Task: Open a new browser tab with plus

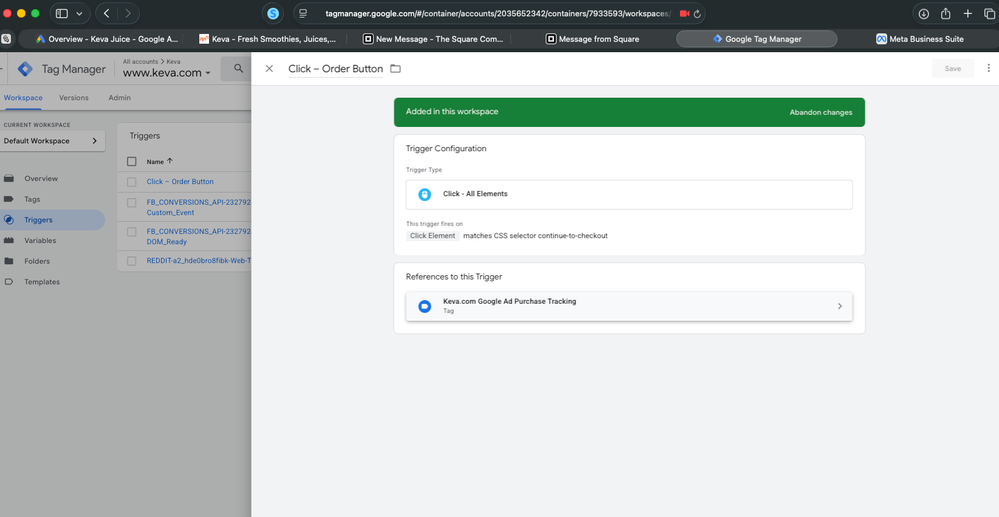Action: [968, 13]
